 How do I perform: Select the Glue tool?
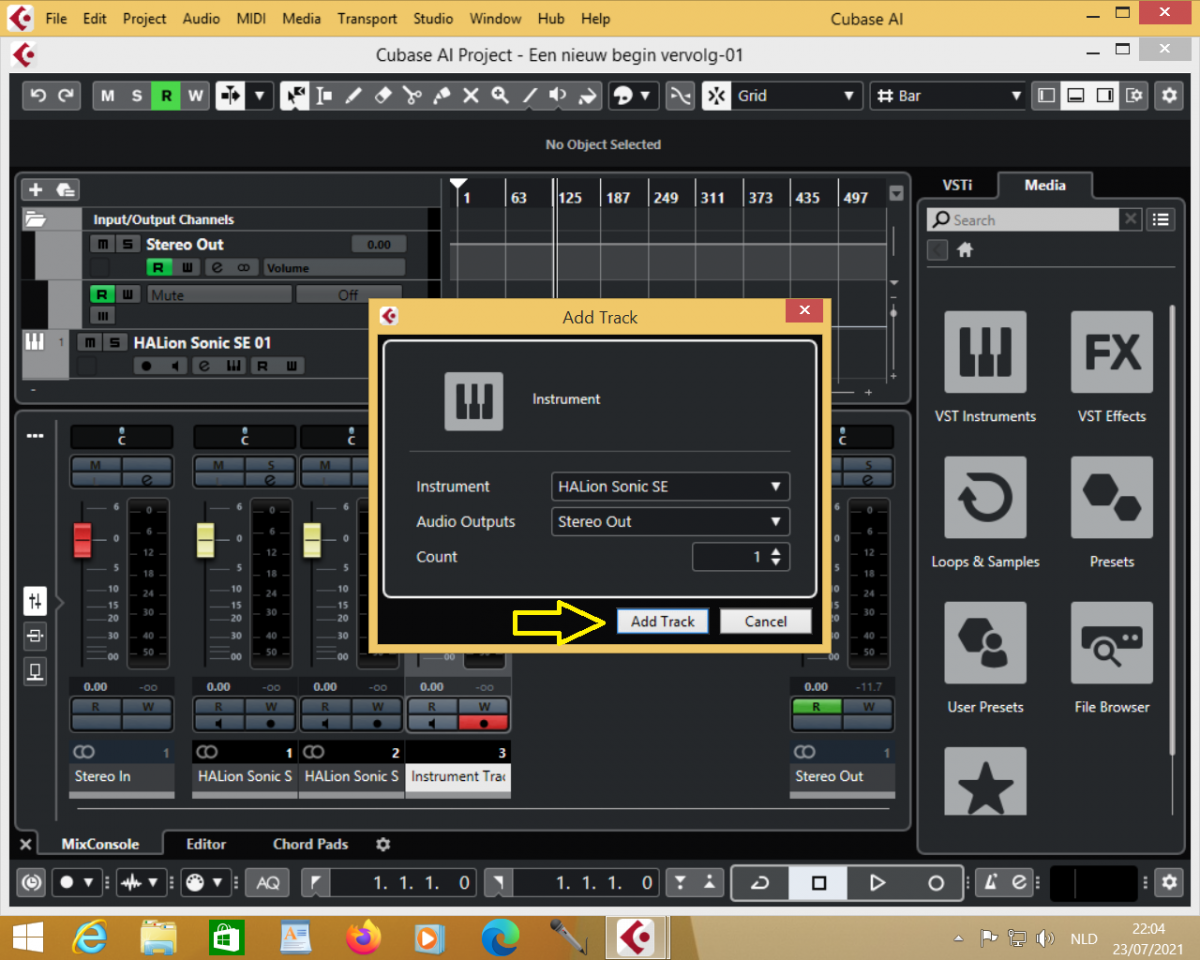441,96
